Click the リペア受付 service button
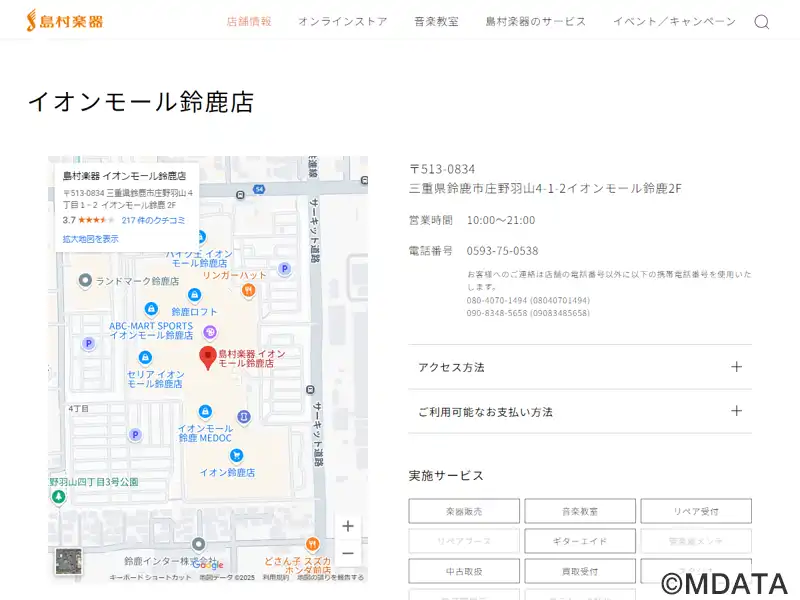 click(x=696, y=511)
